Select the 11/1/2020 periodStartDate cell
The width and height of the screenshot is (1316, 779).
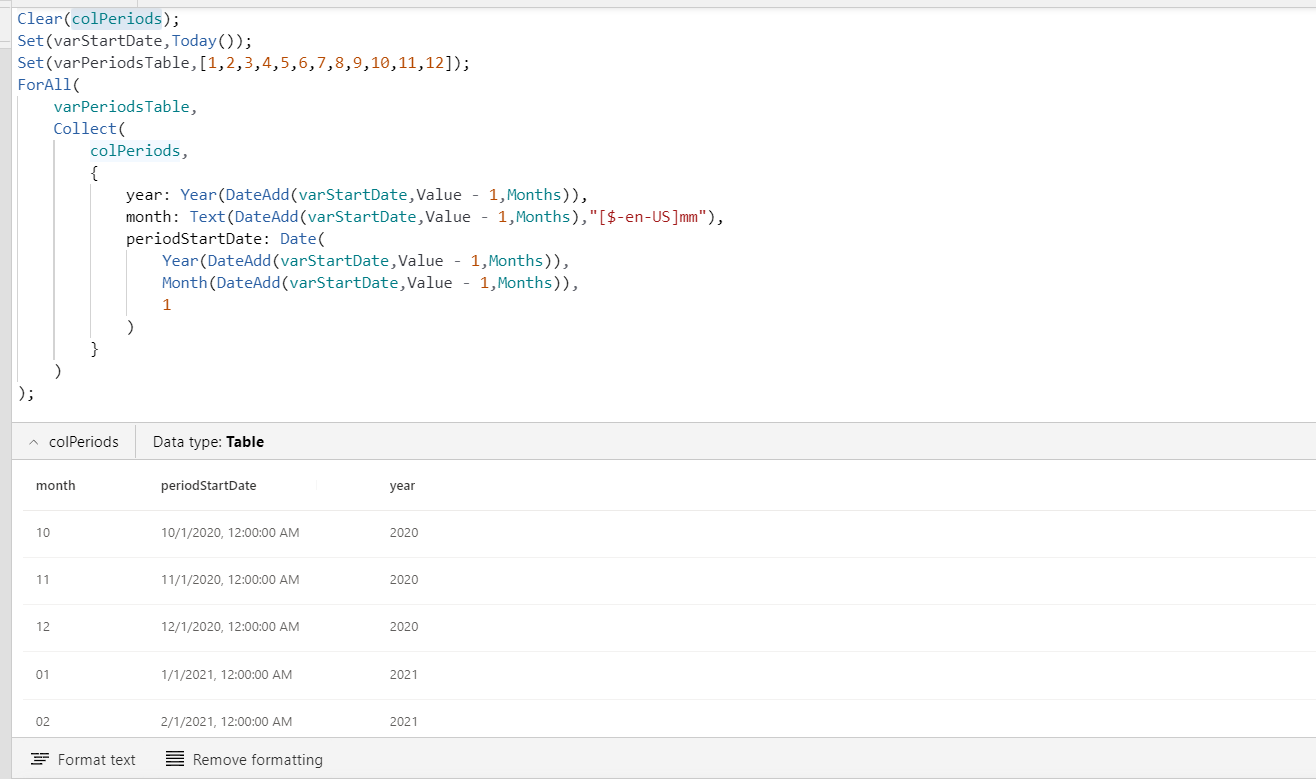pyautogui.click(x=229, y=580)
